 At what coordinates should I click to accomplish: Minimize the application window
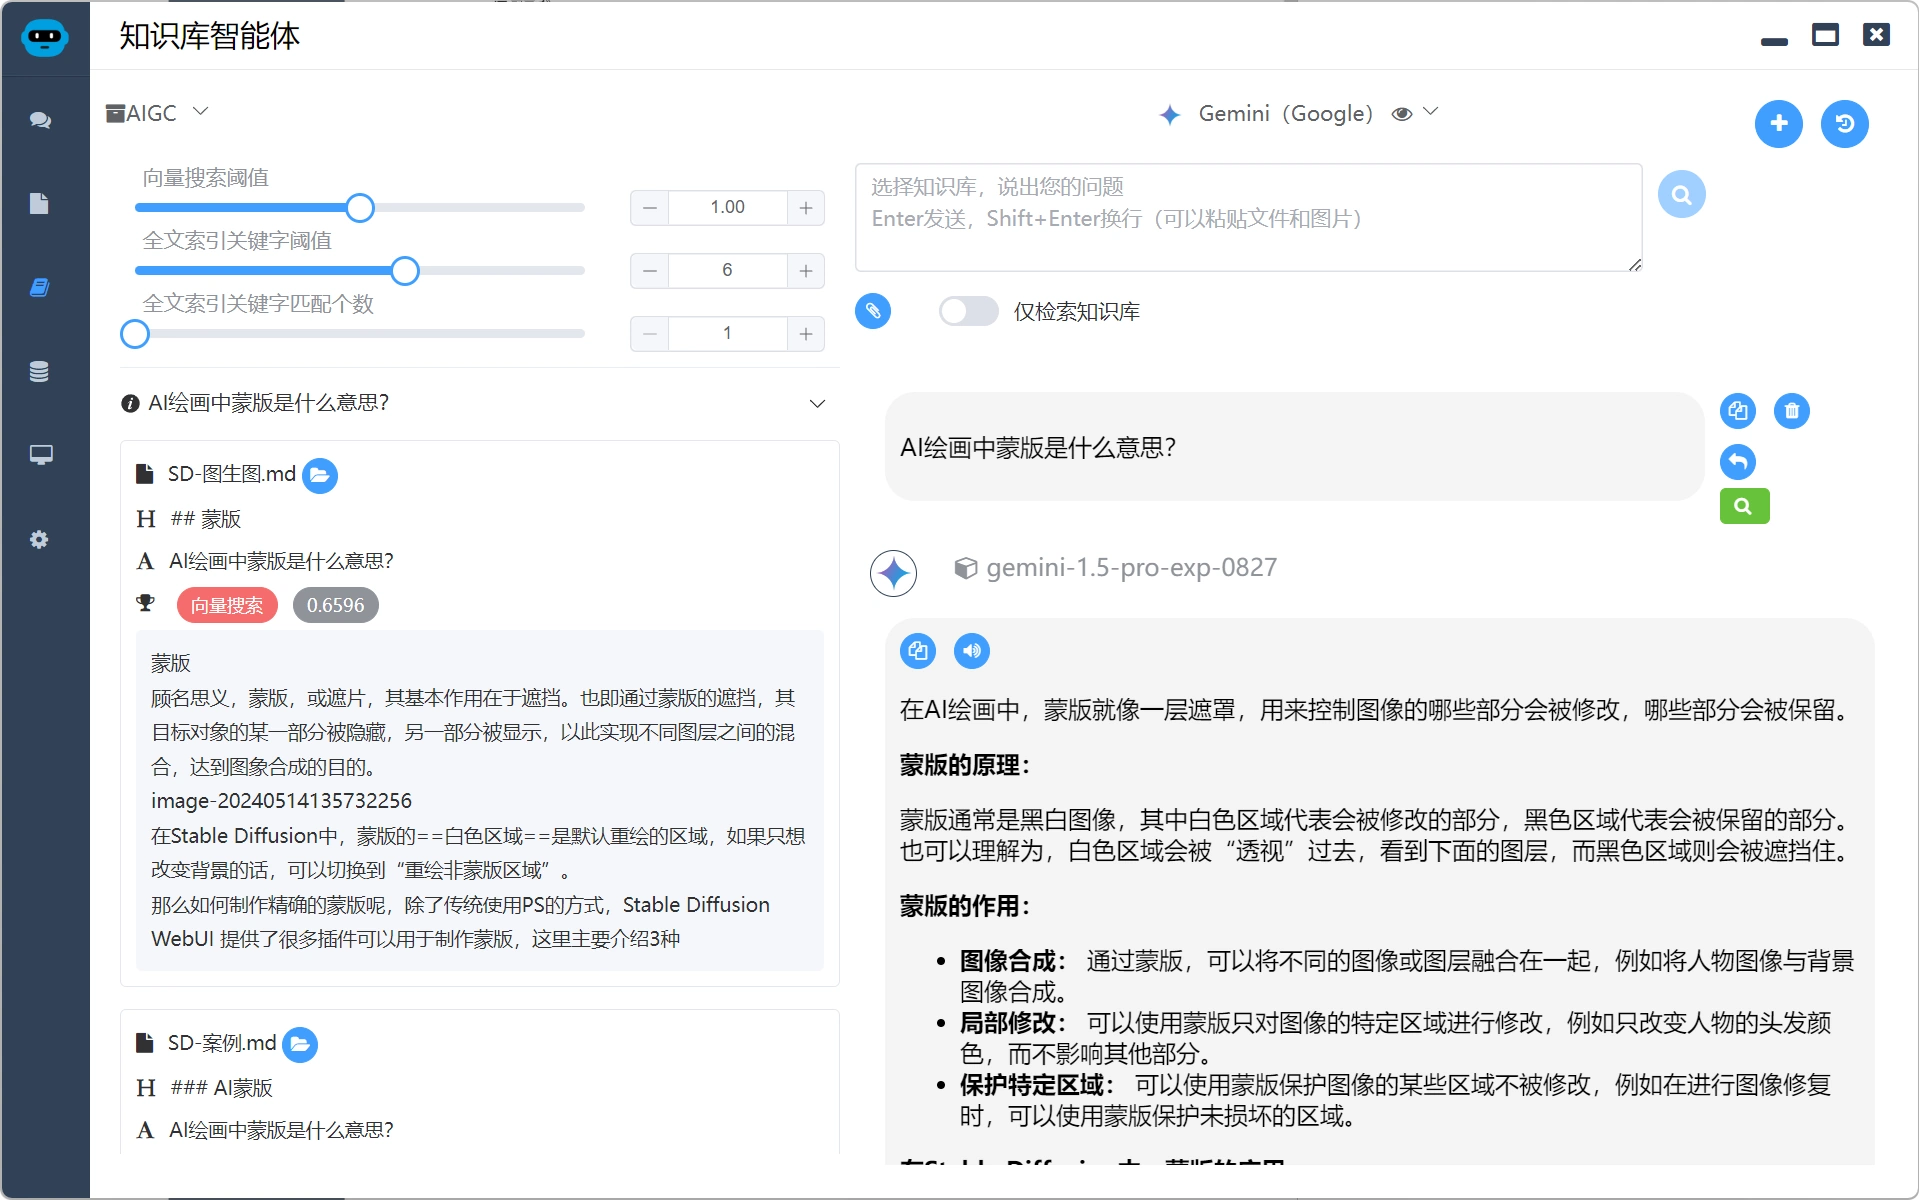click(1774, 41)
